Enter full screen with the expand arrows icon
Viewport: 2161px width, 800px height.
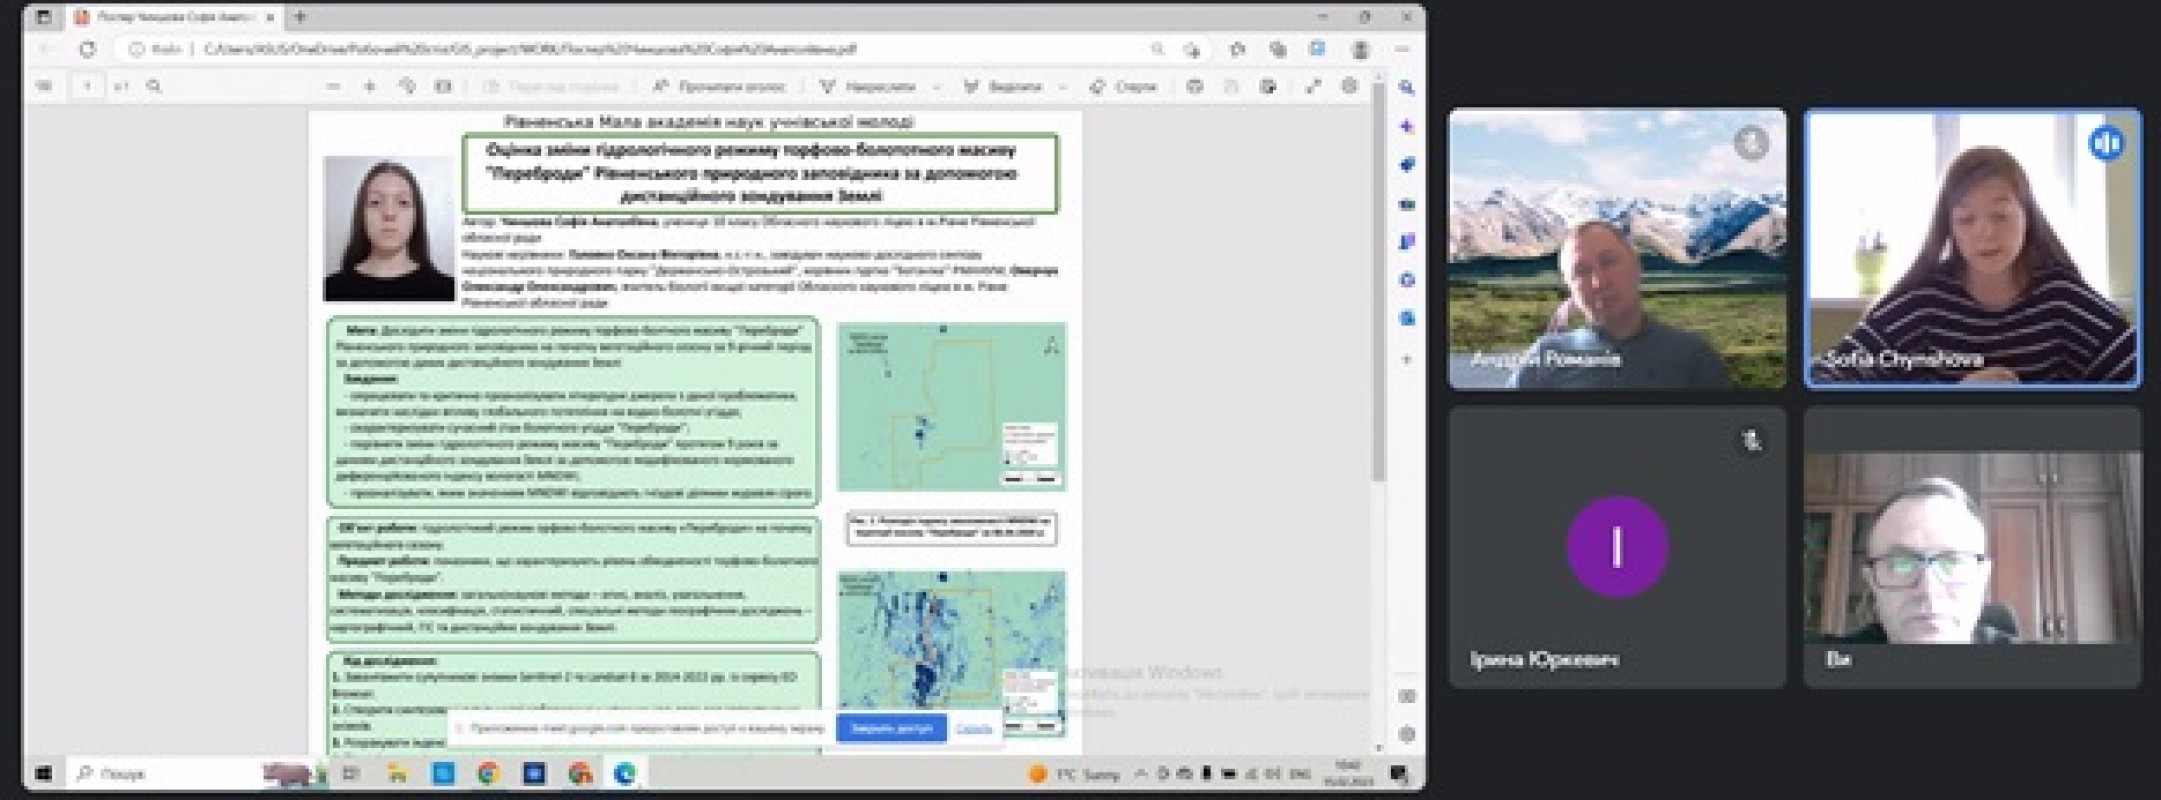point(1313,87)
